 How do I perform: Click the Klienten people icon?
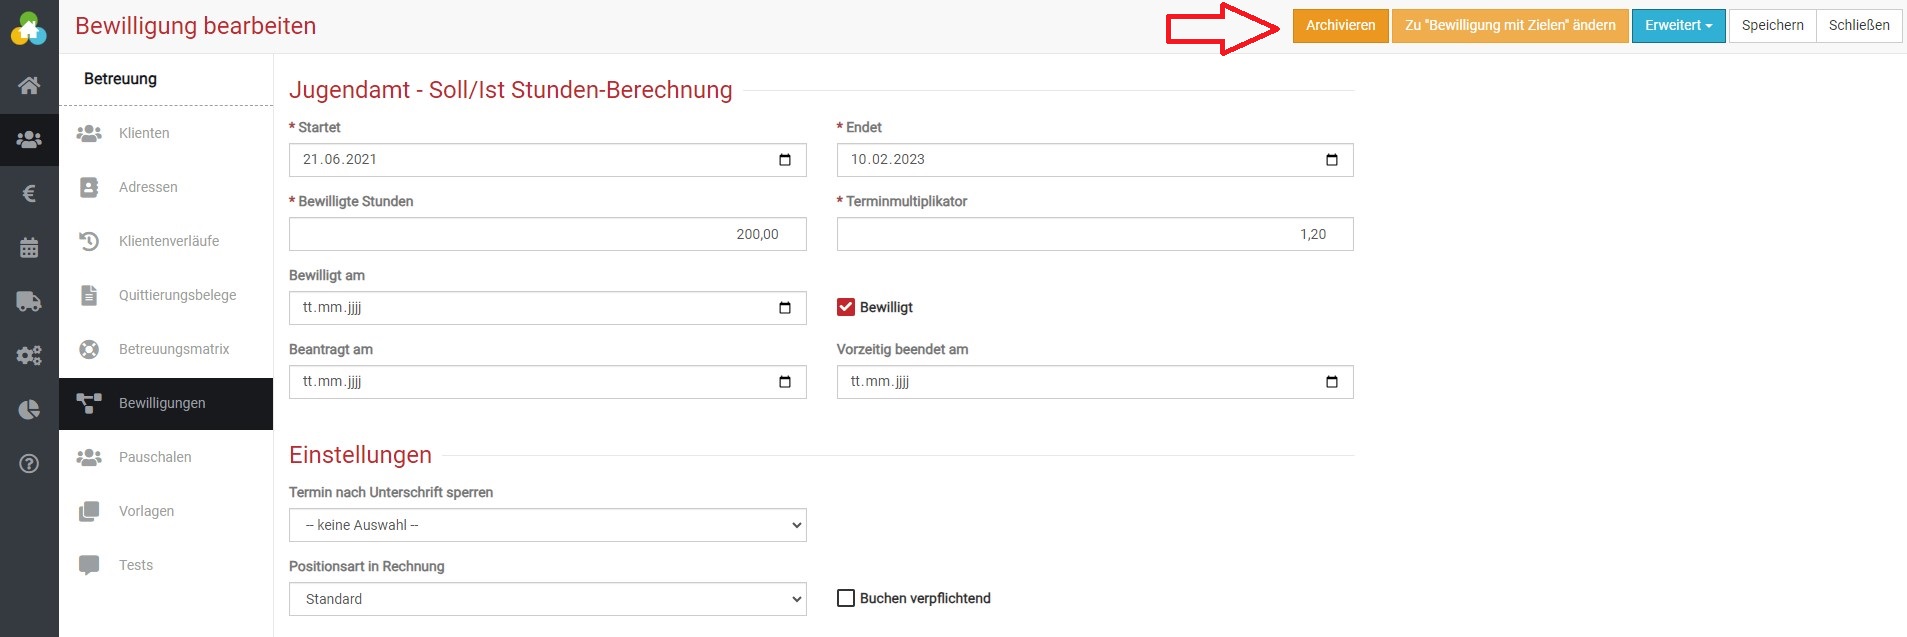tap(89, 133)
